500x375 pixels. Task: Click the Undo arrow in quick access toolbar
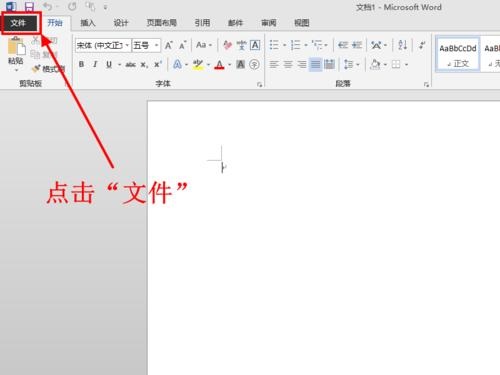click(48, 6)
